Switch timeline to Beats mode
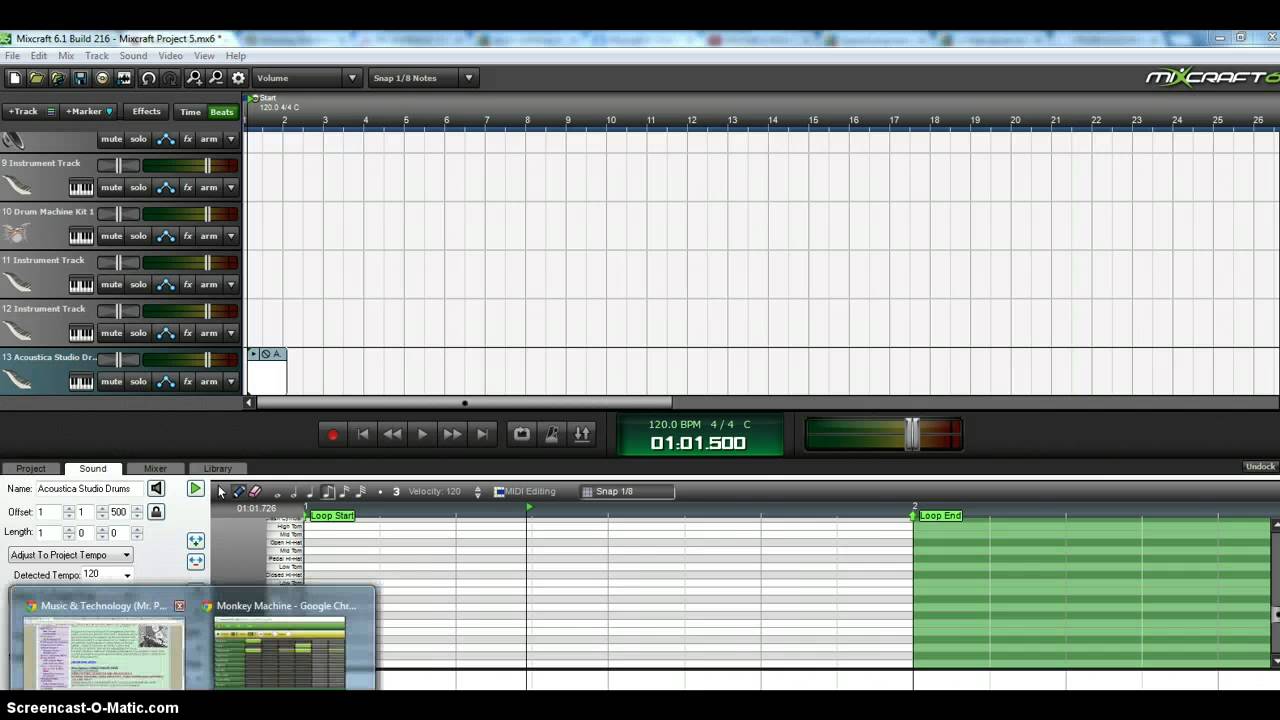Image resolution: width=1280 pixels, height=720 pixels. 222,112
